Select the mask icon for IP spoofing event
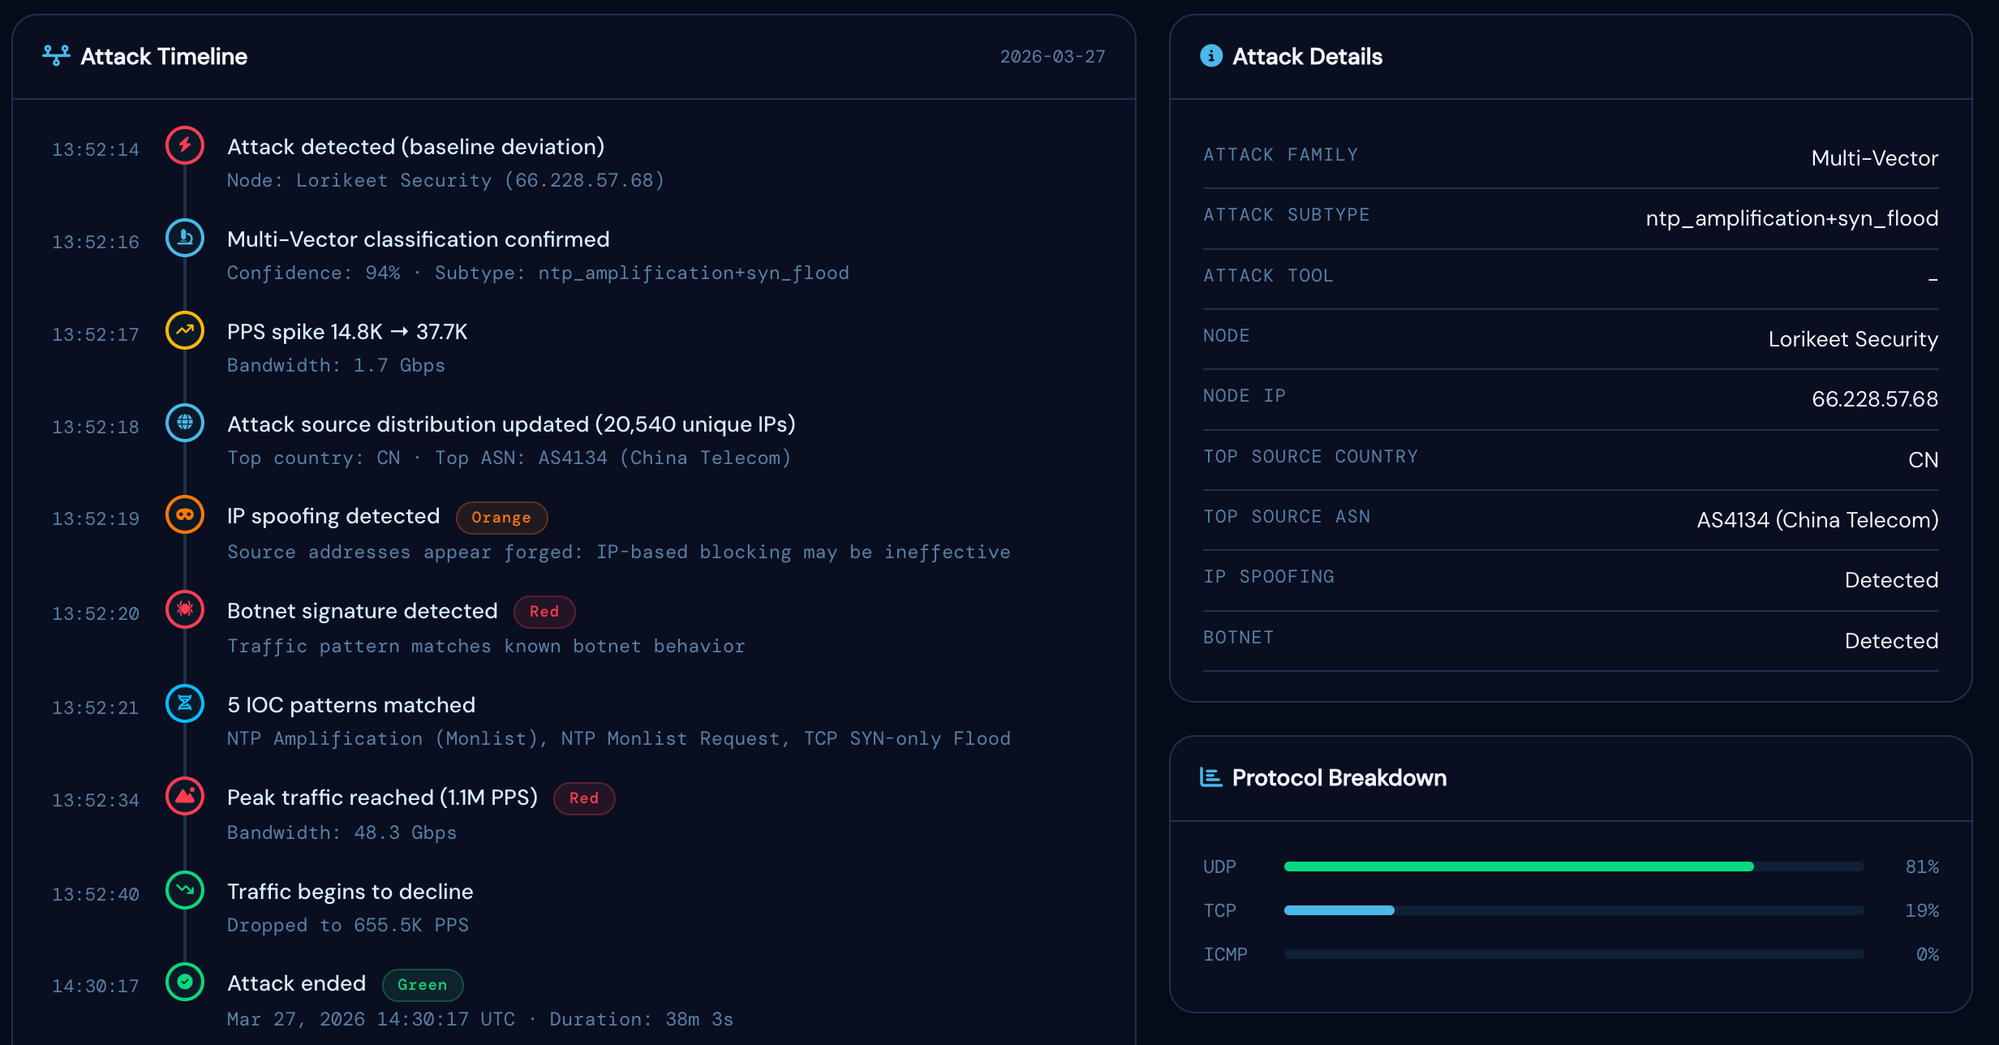Screen dimensions: 1999x1045 (x=185, y=515)
